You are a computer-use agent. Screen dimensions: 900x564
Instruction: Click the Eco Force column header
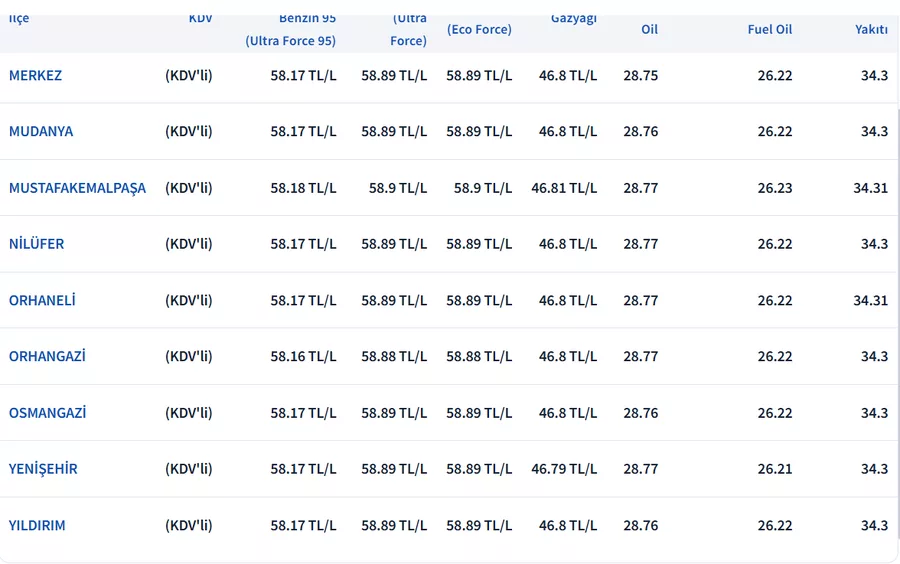click(479, 29)
